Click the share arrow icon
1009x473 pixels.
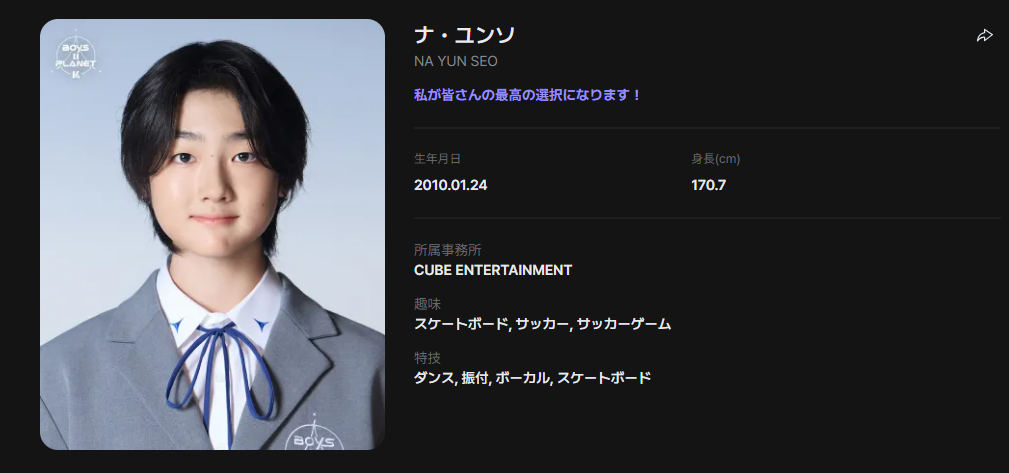click(x=985, y=35)
